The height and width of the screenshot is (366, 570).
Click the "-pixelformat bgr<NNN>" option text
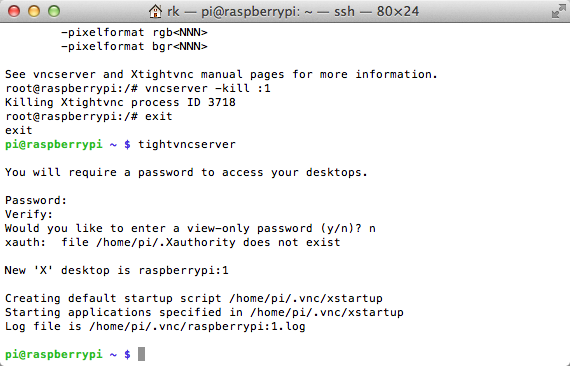point(134,47)
